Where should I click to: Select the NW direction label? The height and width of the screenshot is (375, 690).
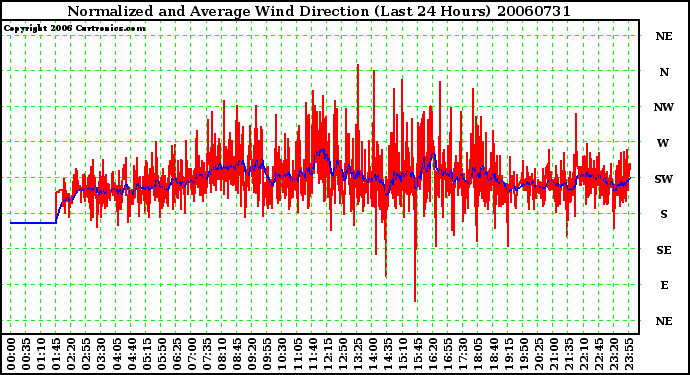coord(664,107)
